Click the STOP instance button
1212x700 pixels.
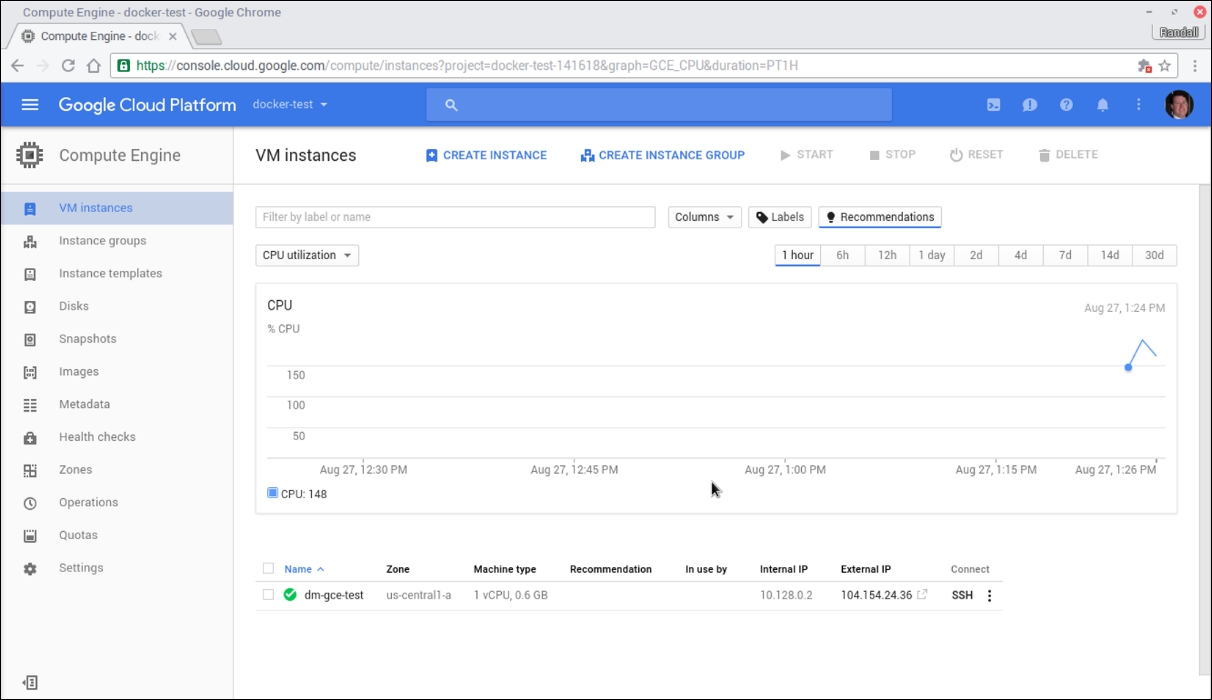click(892, 155)
